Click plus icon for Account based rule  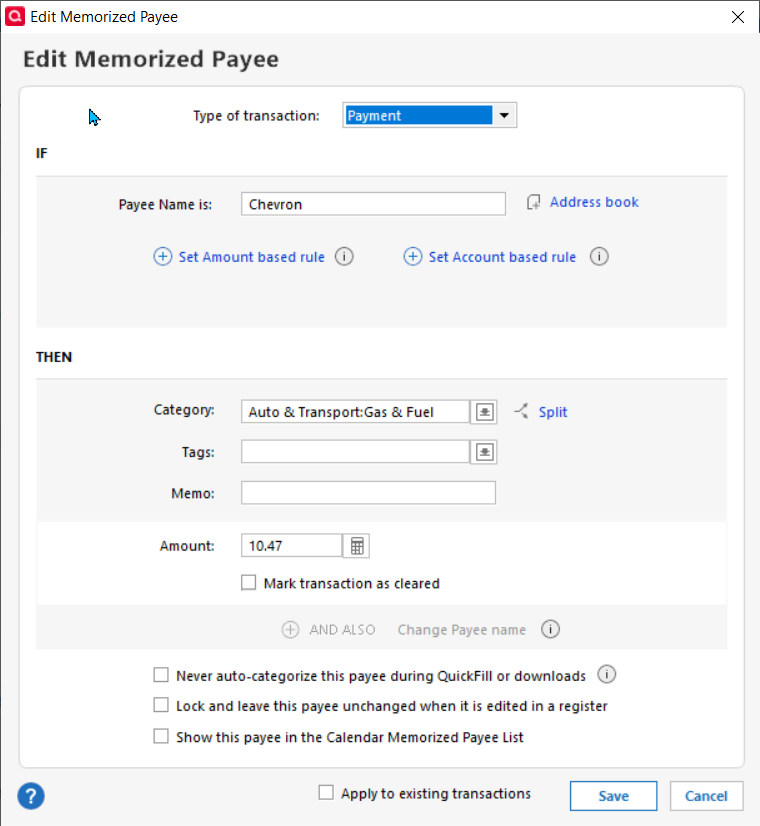413,257
